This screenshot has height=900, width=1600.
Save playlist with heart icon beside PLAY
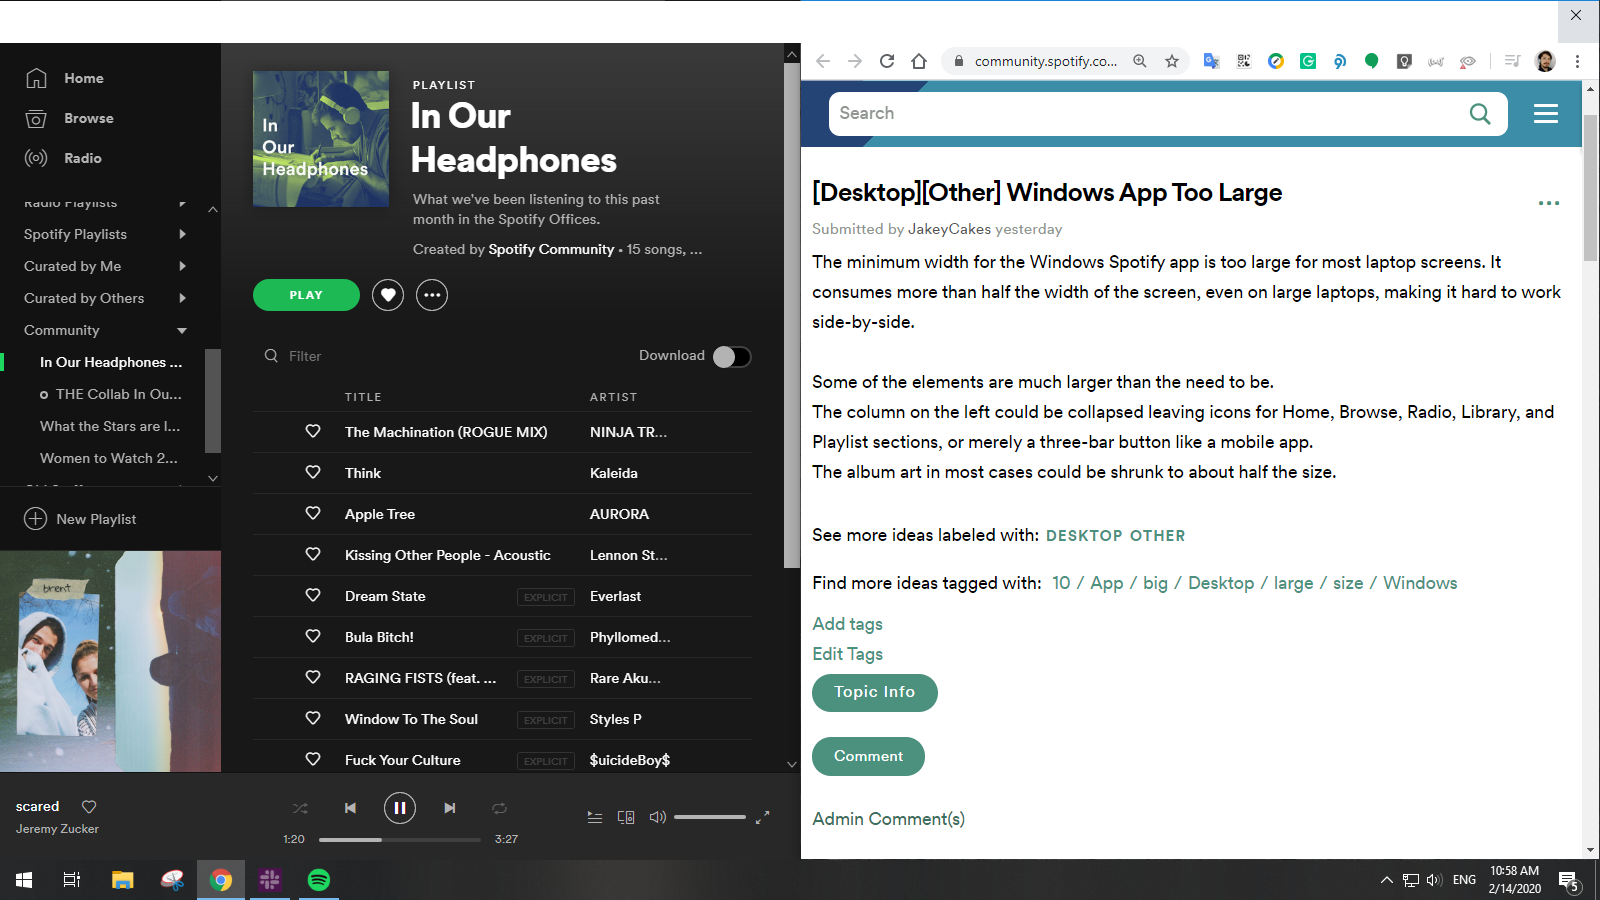pos(388,295)
